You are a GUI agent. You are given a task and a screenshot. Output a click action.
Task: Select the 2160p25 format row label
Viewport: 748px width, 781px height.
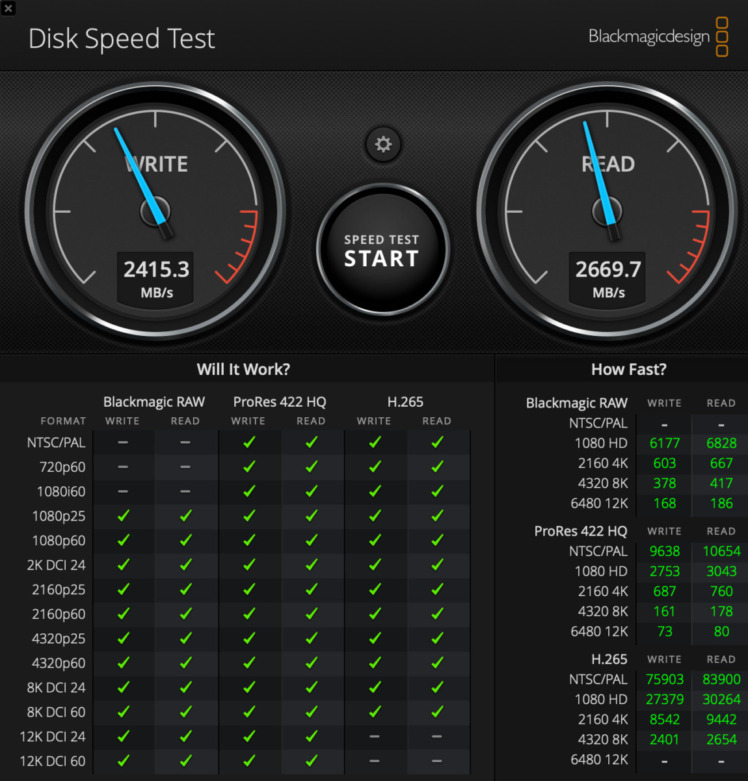coord(59,590)
